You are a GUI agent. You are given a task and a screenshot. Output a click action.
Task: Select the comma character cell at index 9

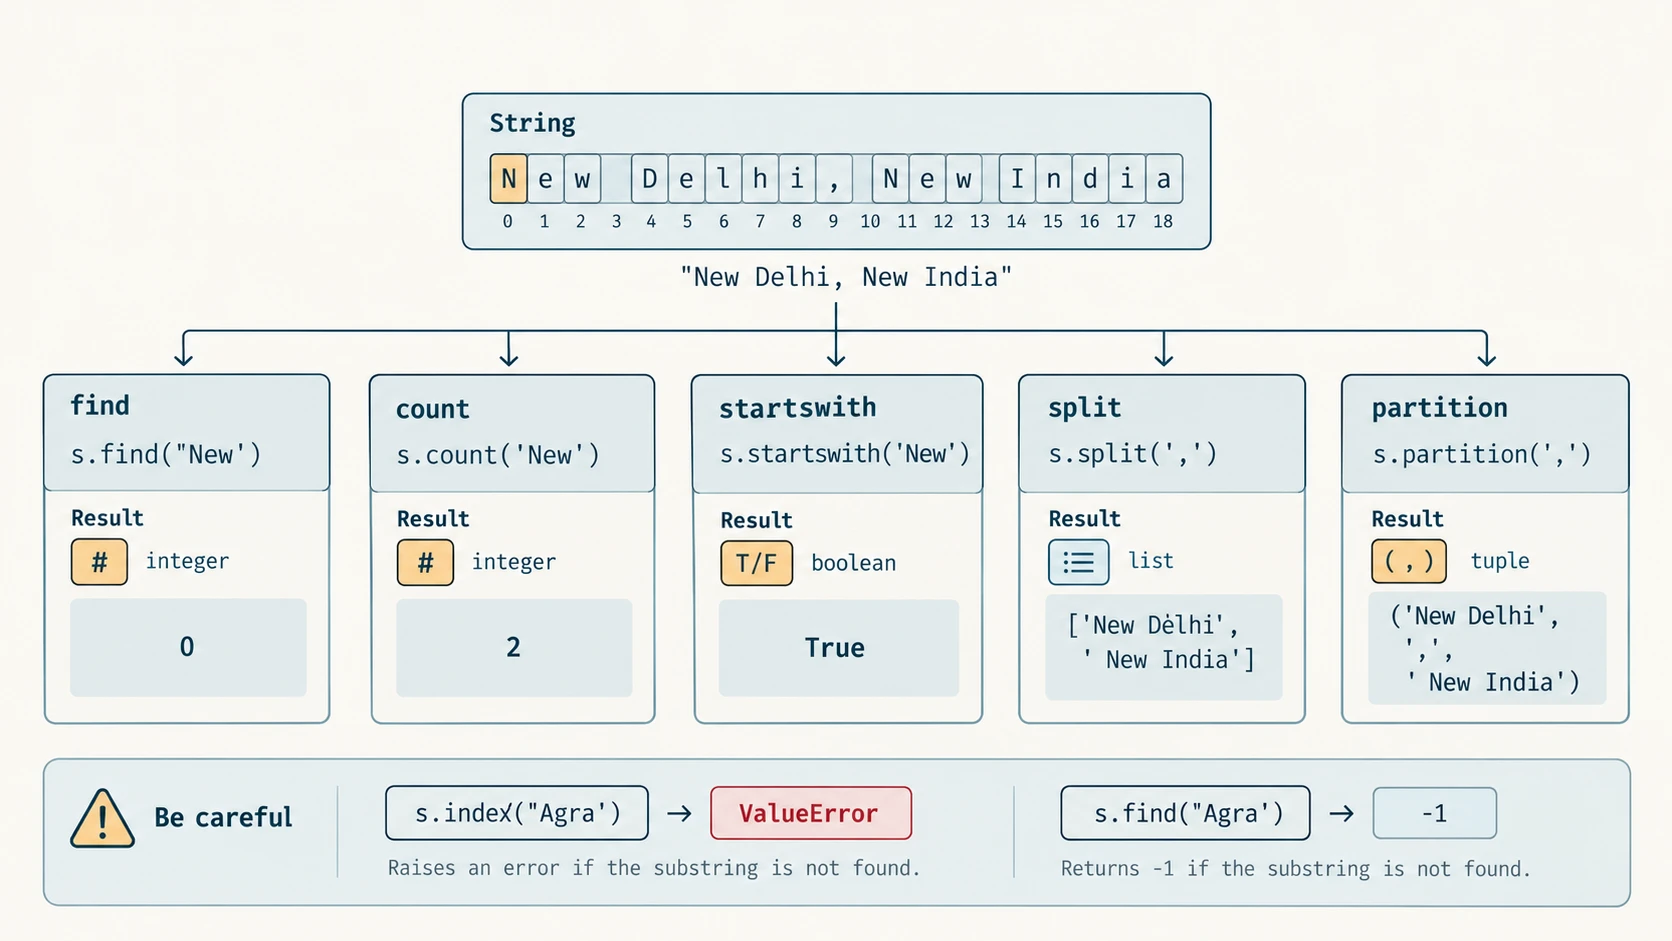coord(834,179)
